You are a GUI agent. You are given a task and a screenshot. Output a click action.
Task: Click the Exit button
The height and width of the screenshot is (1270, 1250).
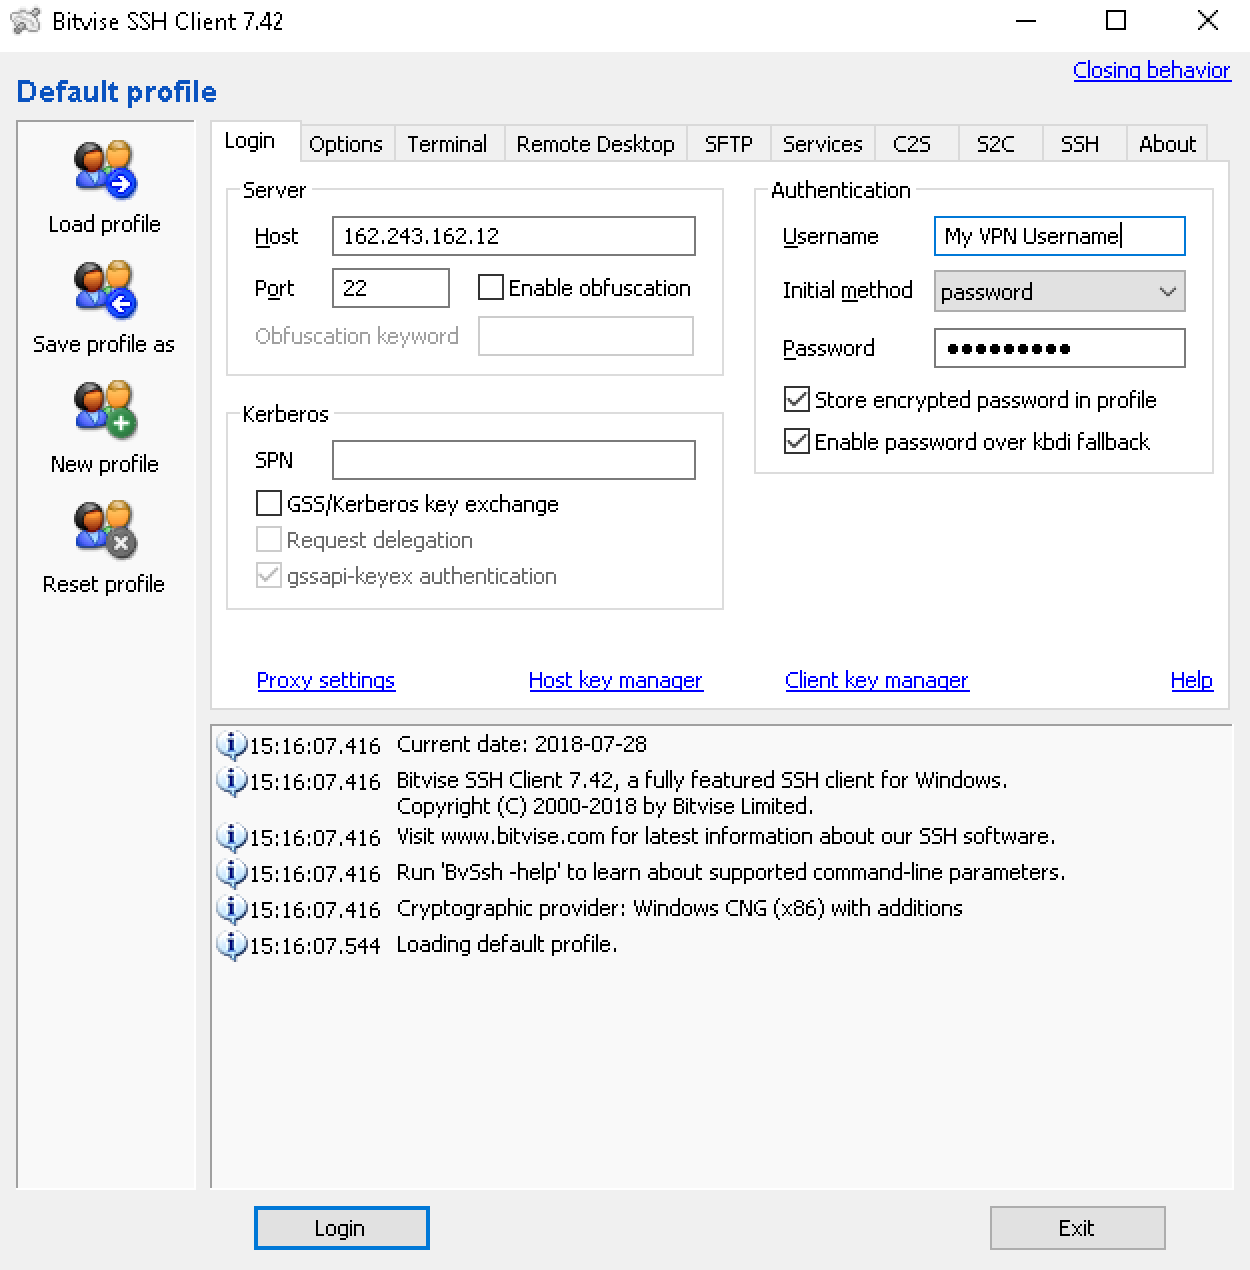pos(1077,1228)
